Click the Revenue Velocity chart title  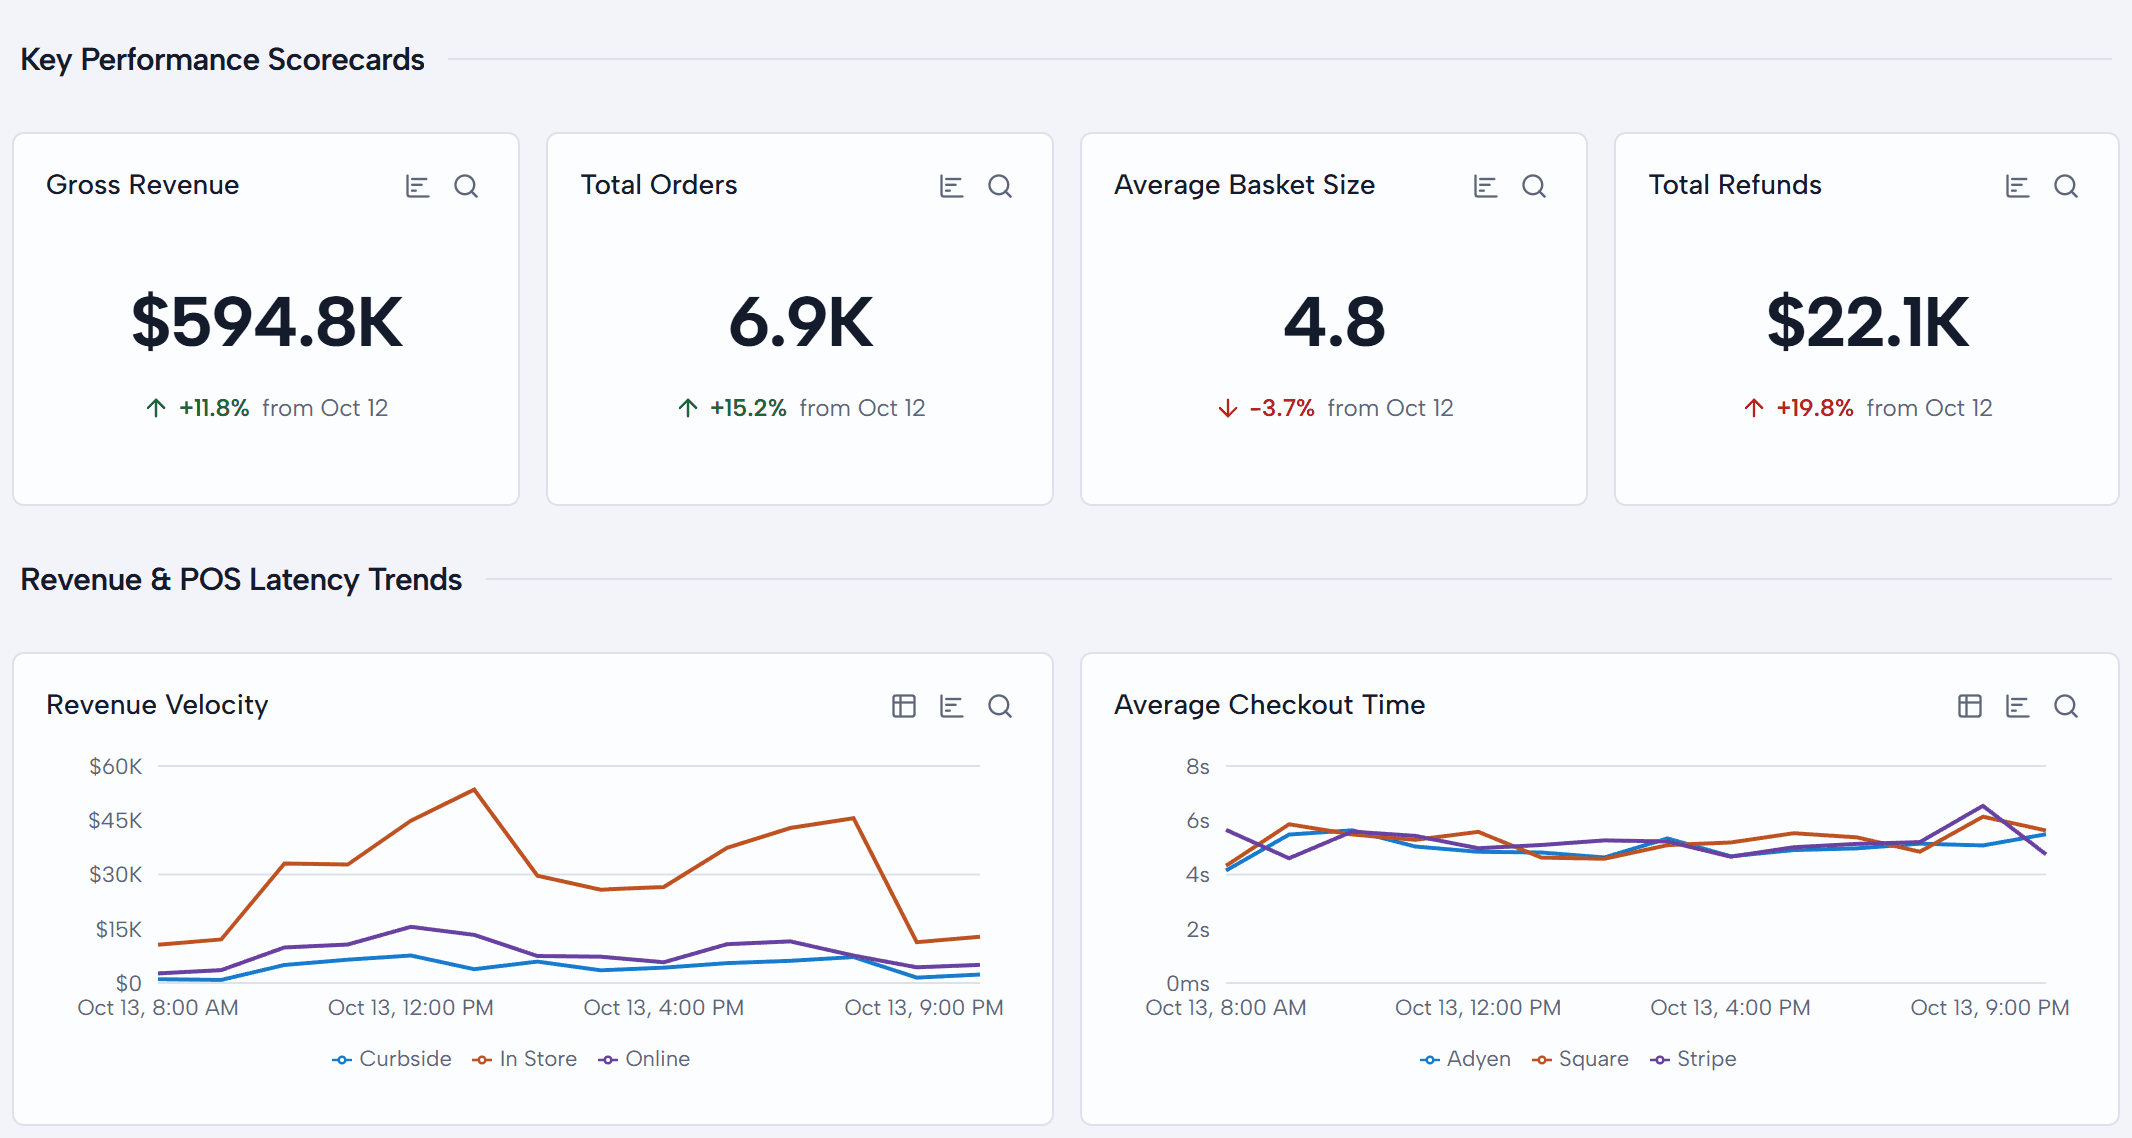click(x=157, y=705)
